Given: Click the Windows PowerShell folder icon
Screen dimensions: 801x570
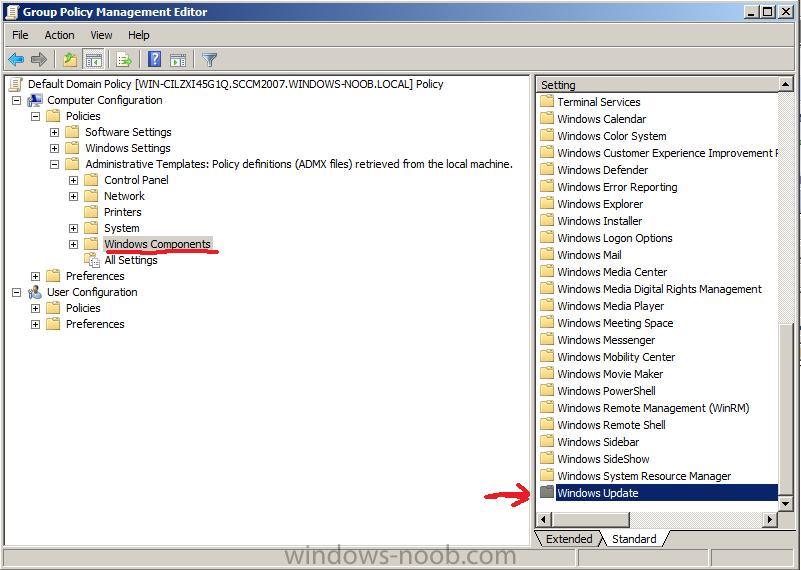Looking at the screenshot, I should click(x=547, y=391).
